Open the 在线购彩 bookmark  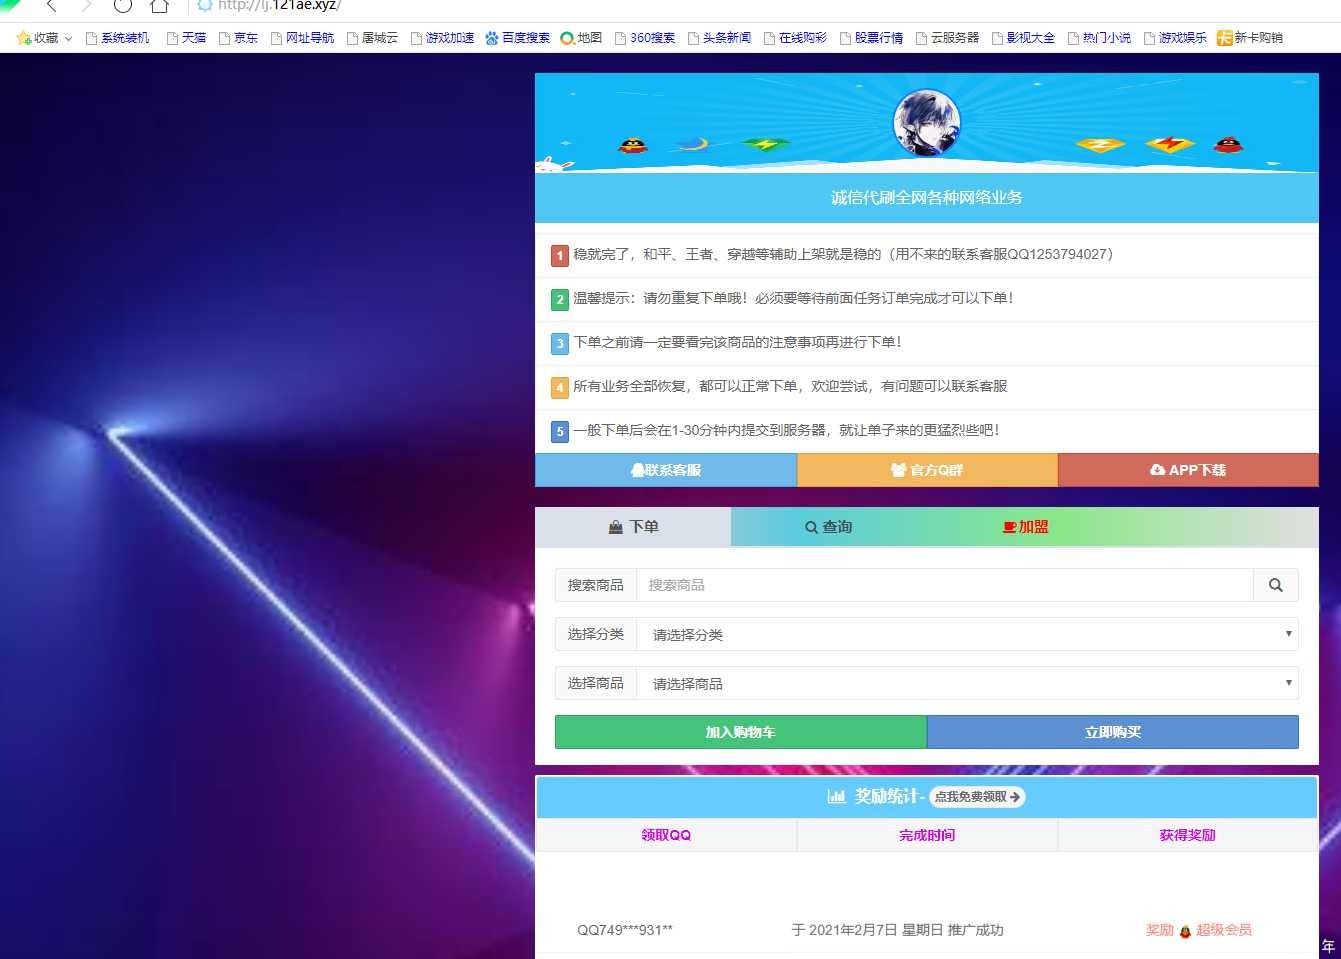[x=795, y=38]
